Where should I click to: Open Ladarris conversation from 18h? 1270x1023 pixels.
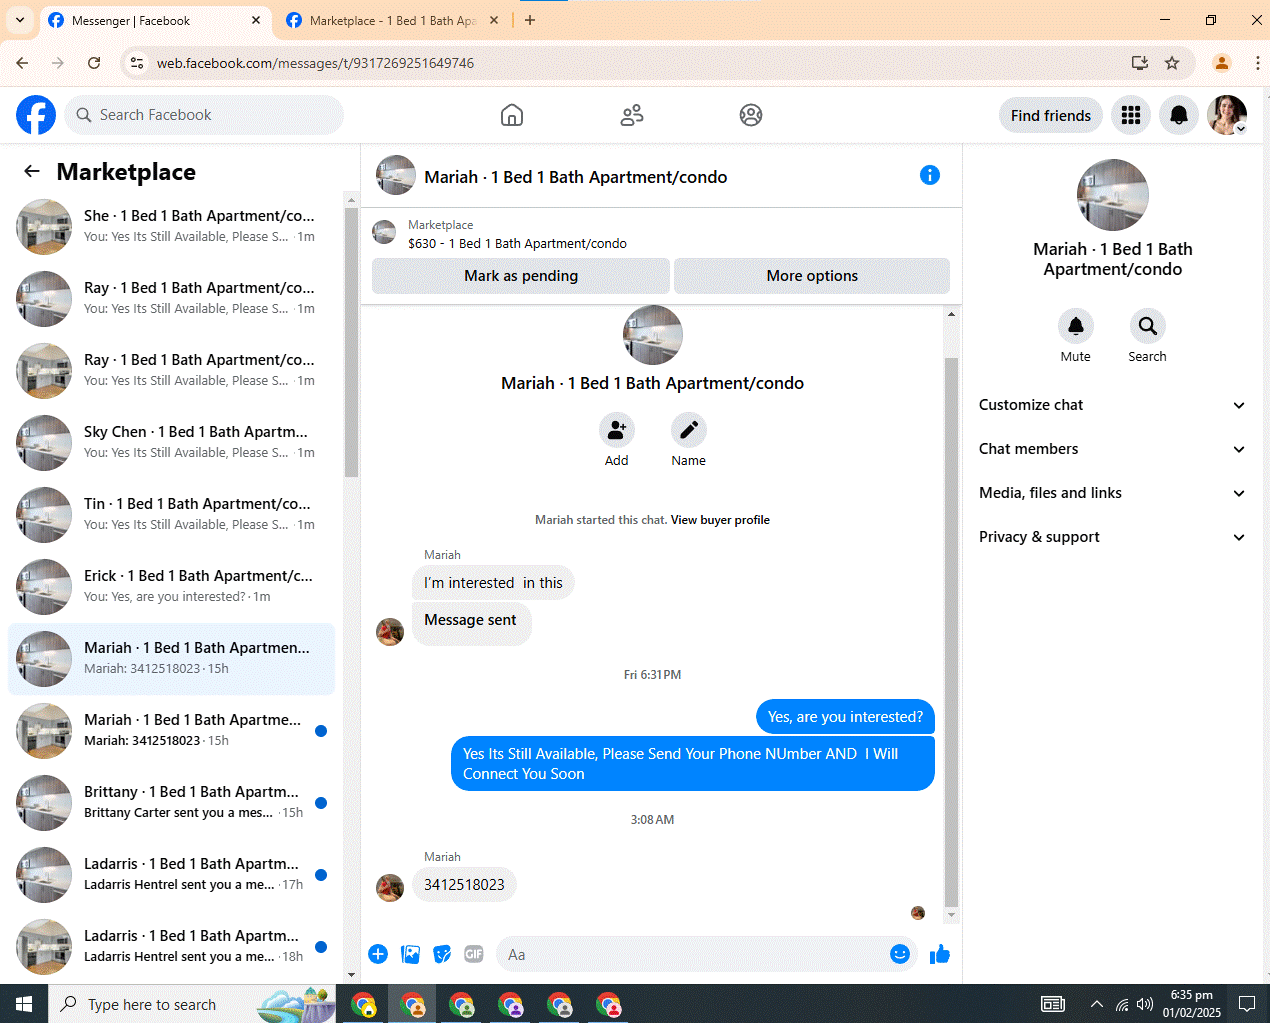(172, 947)
